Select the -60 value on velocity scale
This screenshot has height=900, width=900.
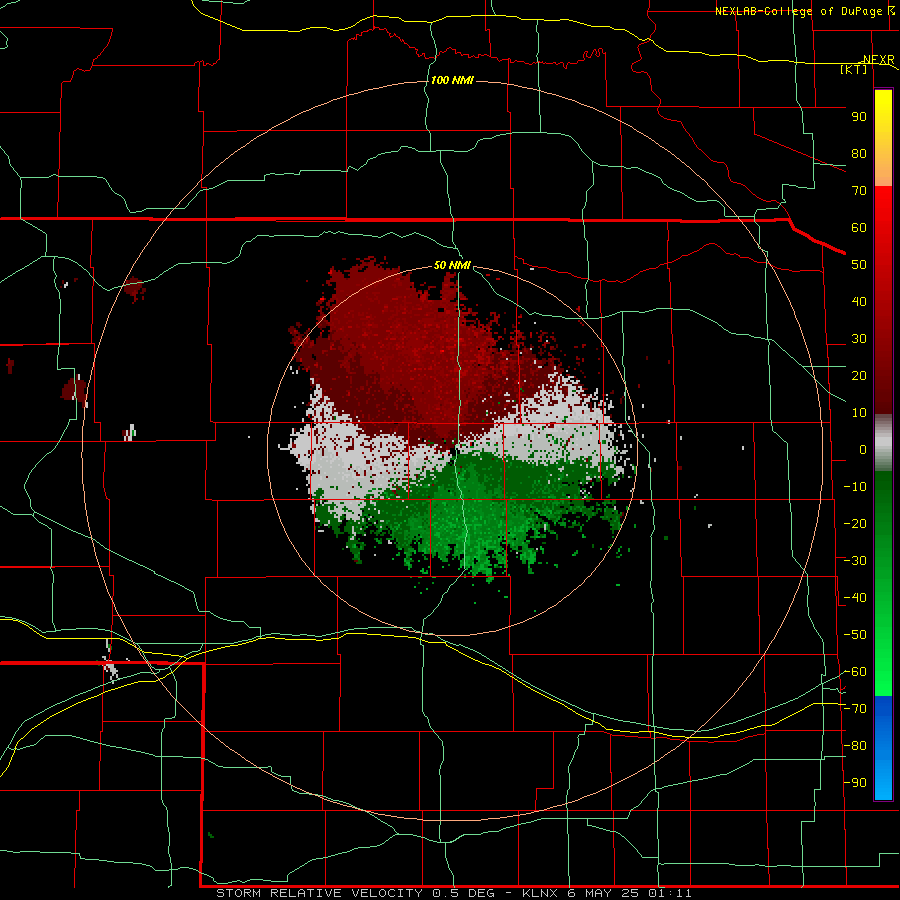pos(855,672)
